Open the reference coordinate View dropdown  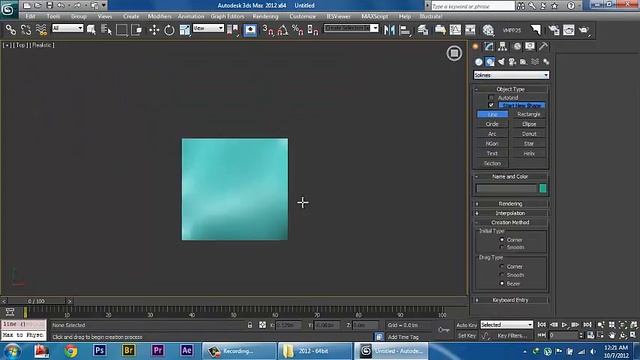(208, 28)
